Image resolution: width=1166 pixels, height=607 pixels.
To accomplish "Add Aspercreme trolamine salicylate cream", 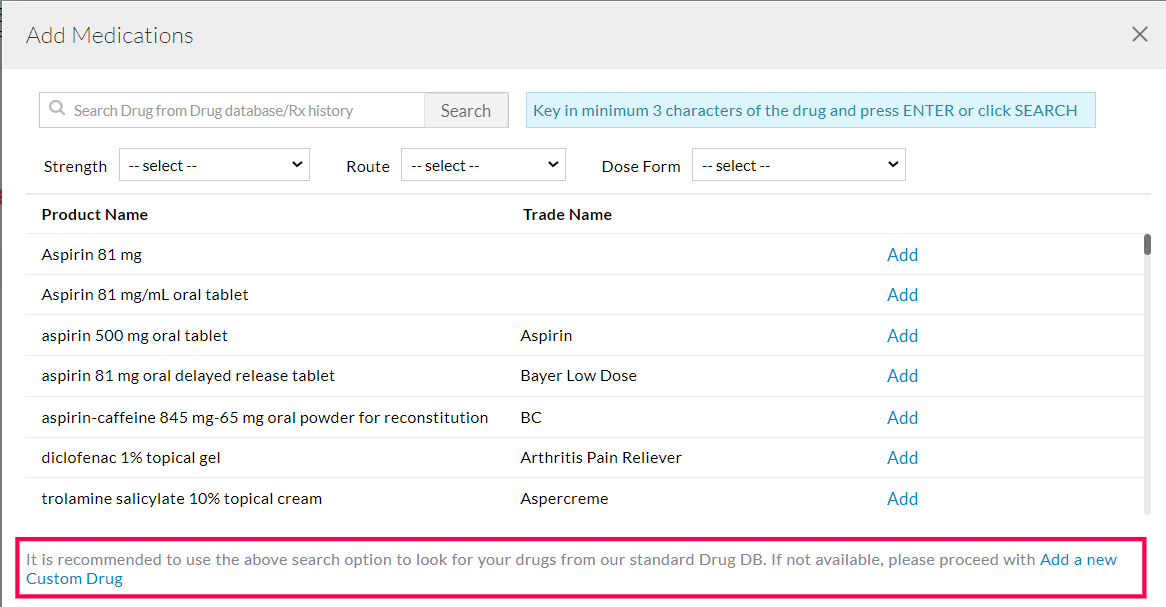I will tap(901, 498).
